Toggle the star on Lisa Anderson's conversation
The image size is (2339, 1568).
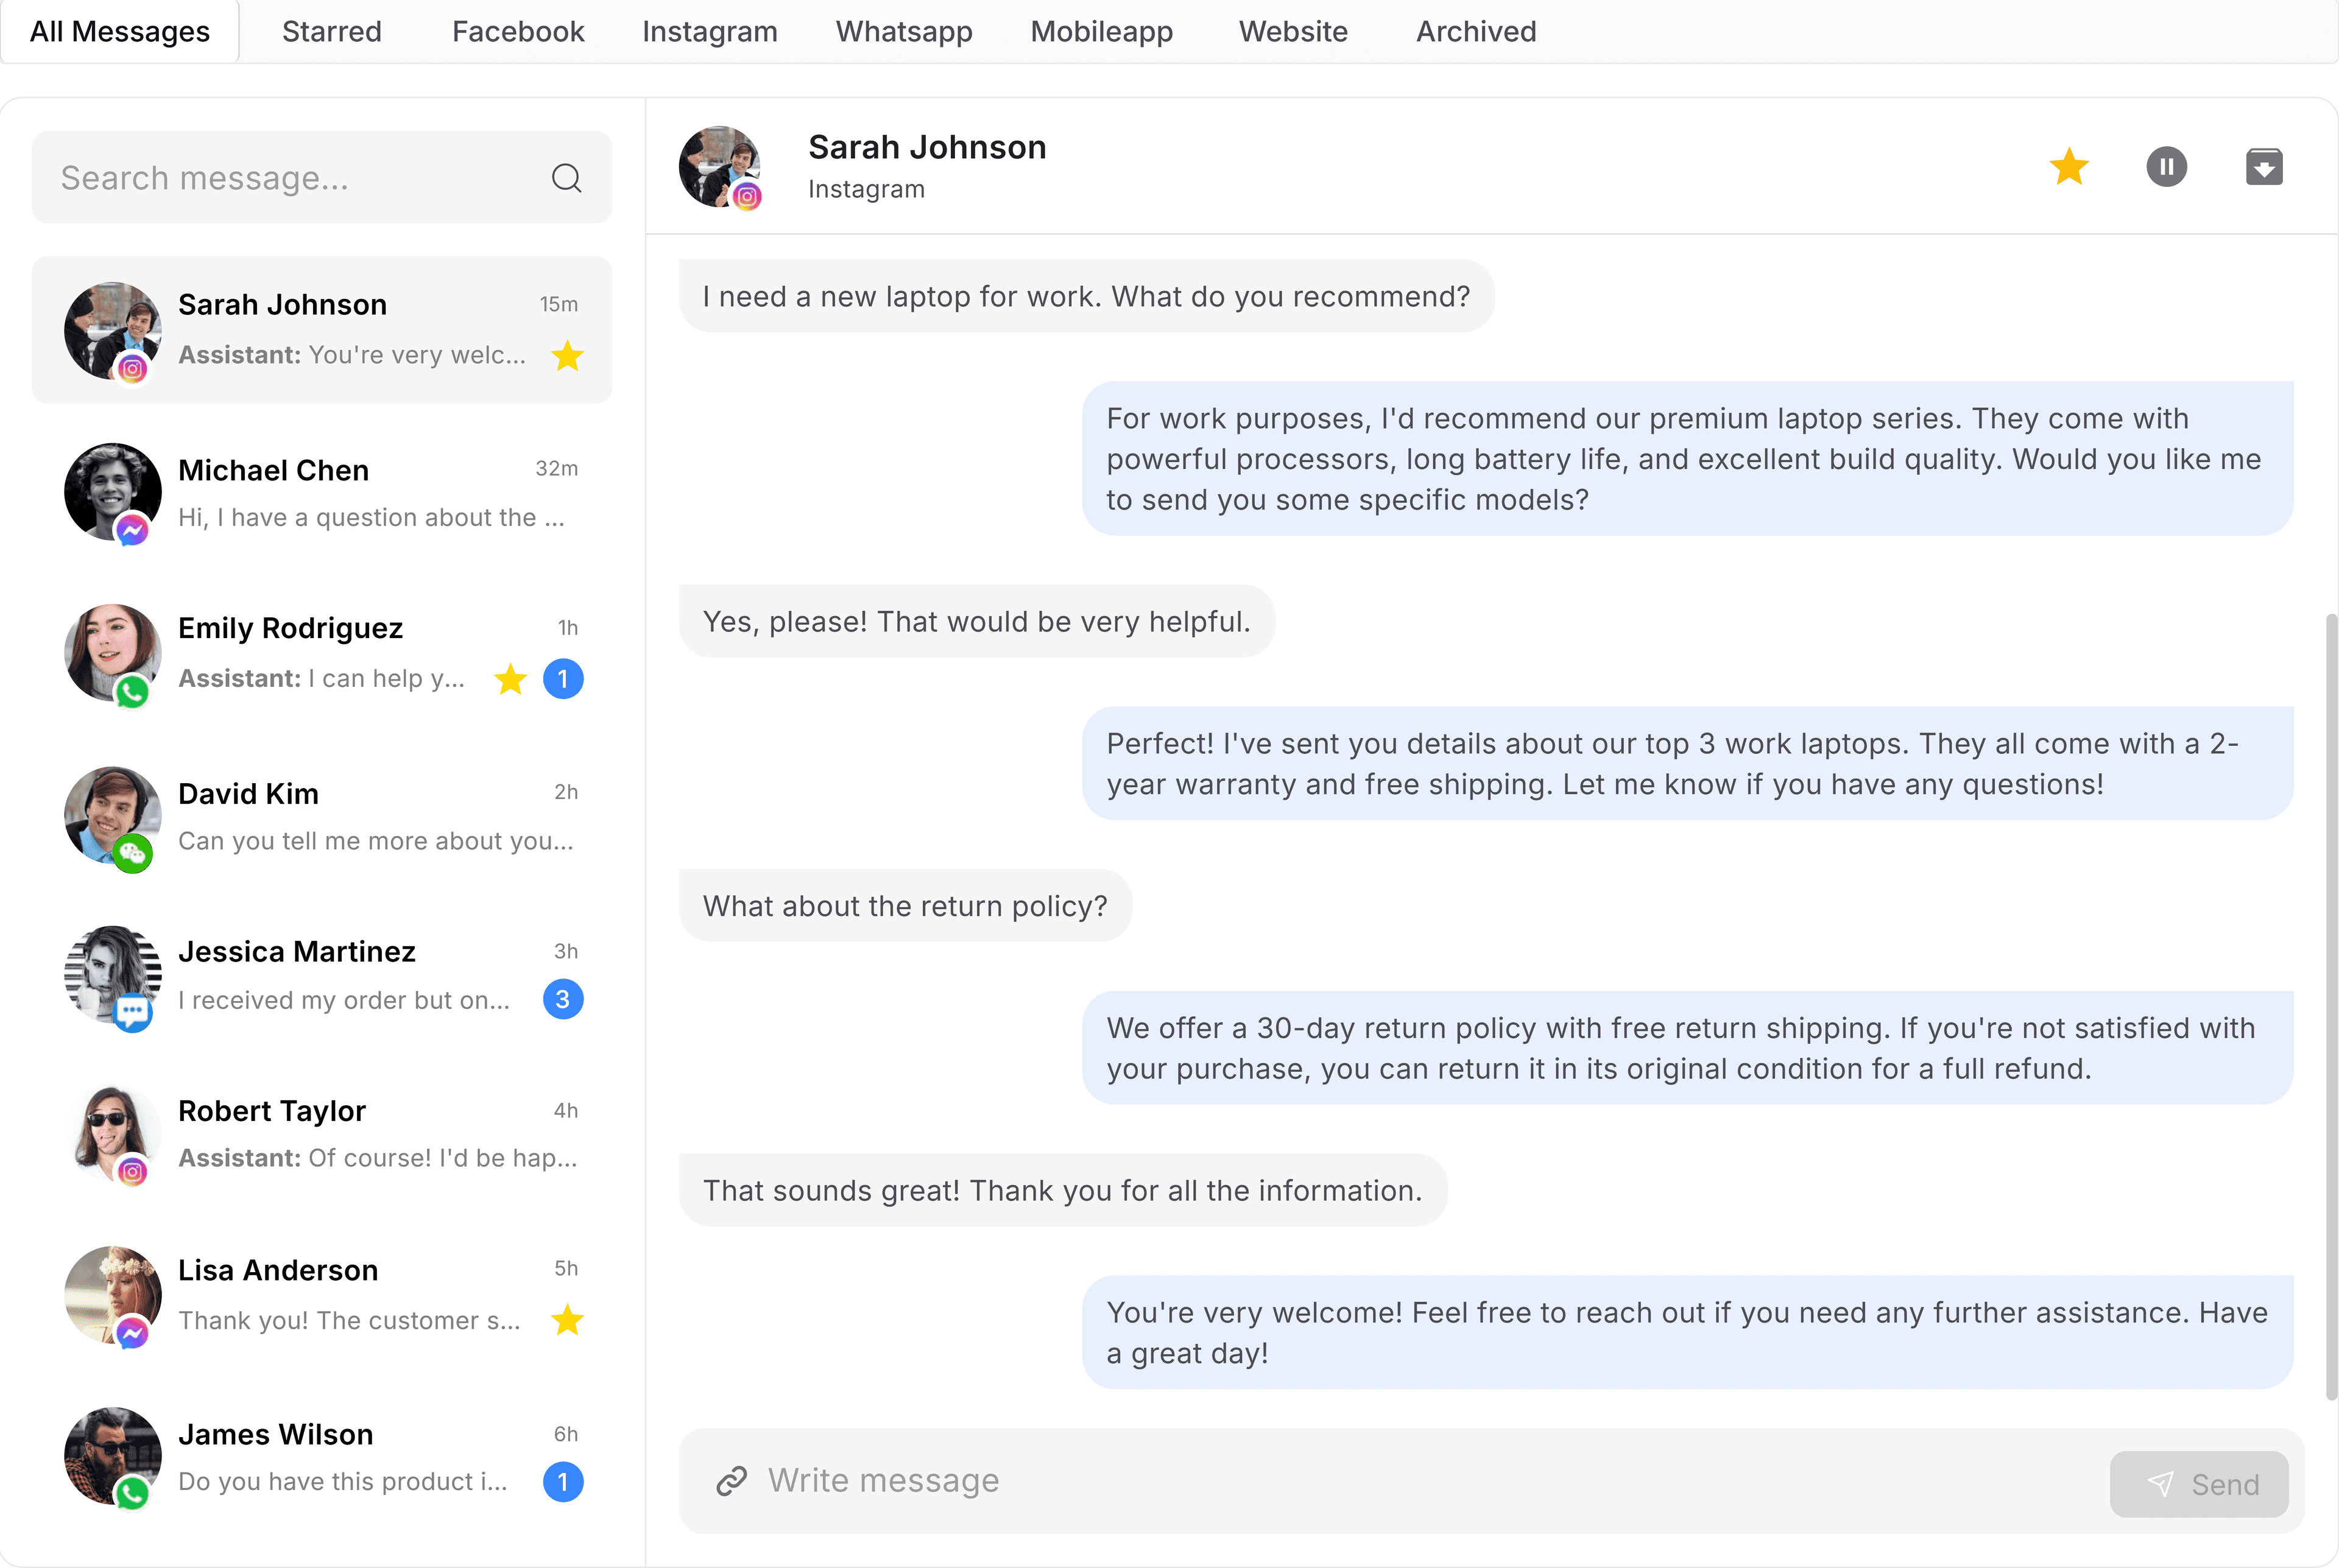click(x=567, y=1320)
